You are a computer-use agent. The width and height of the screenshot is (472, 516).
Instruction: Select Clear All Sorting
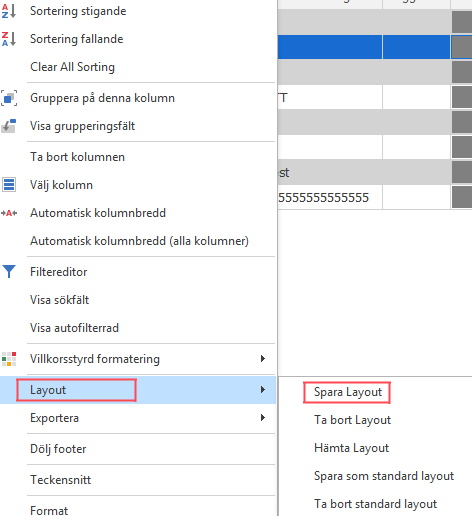click(72, 67)
